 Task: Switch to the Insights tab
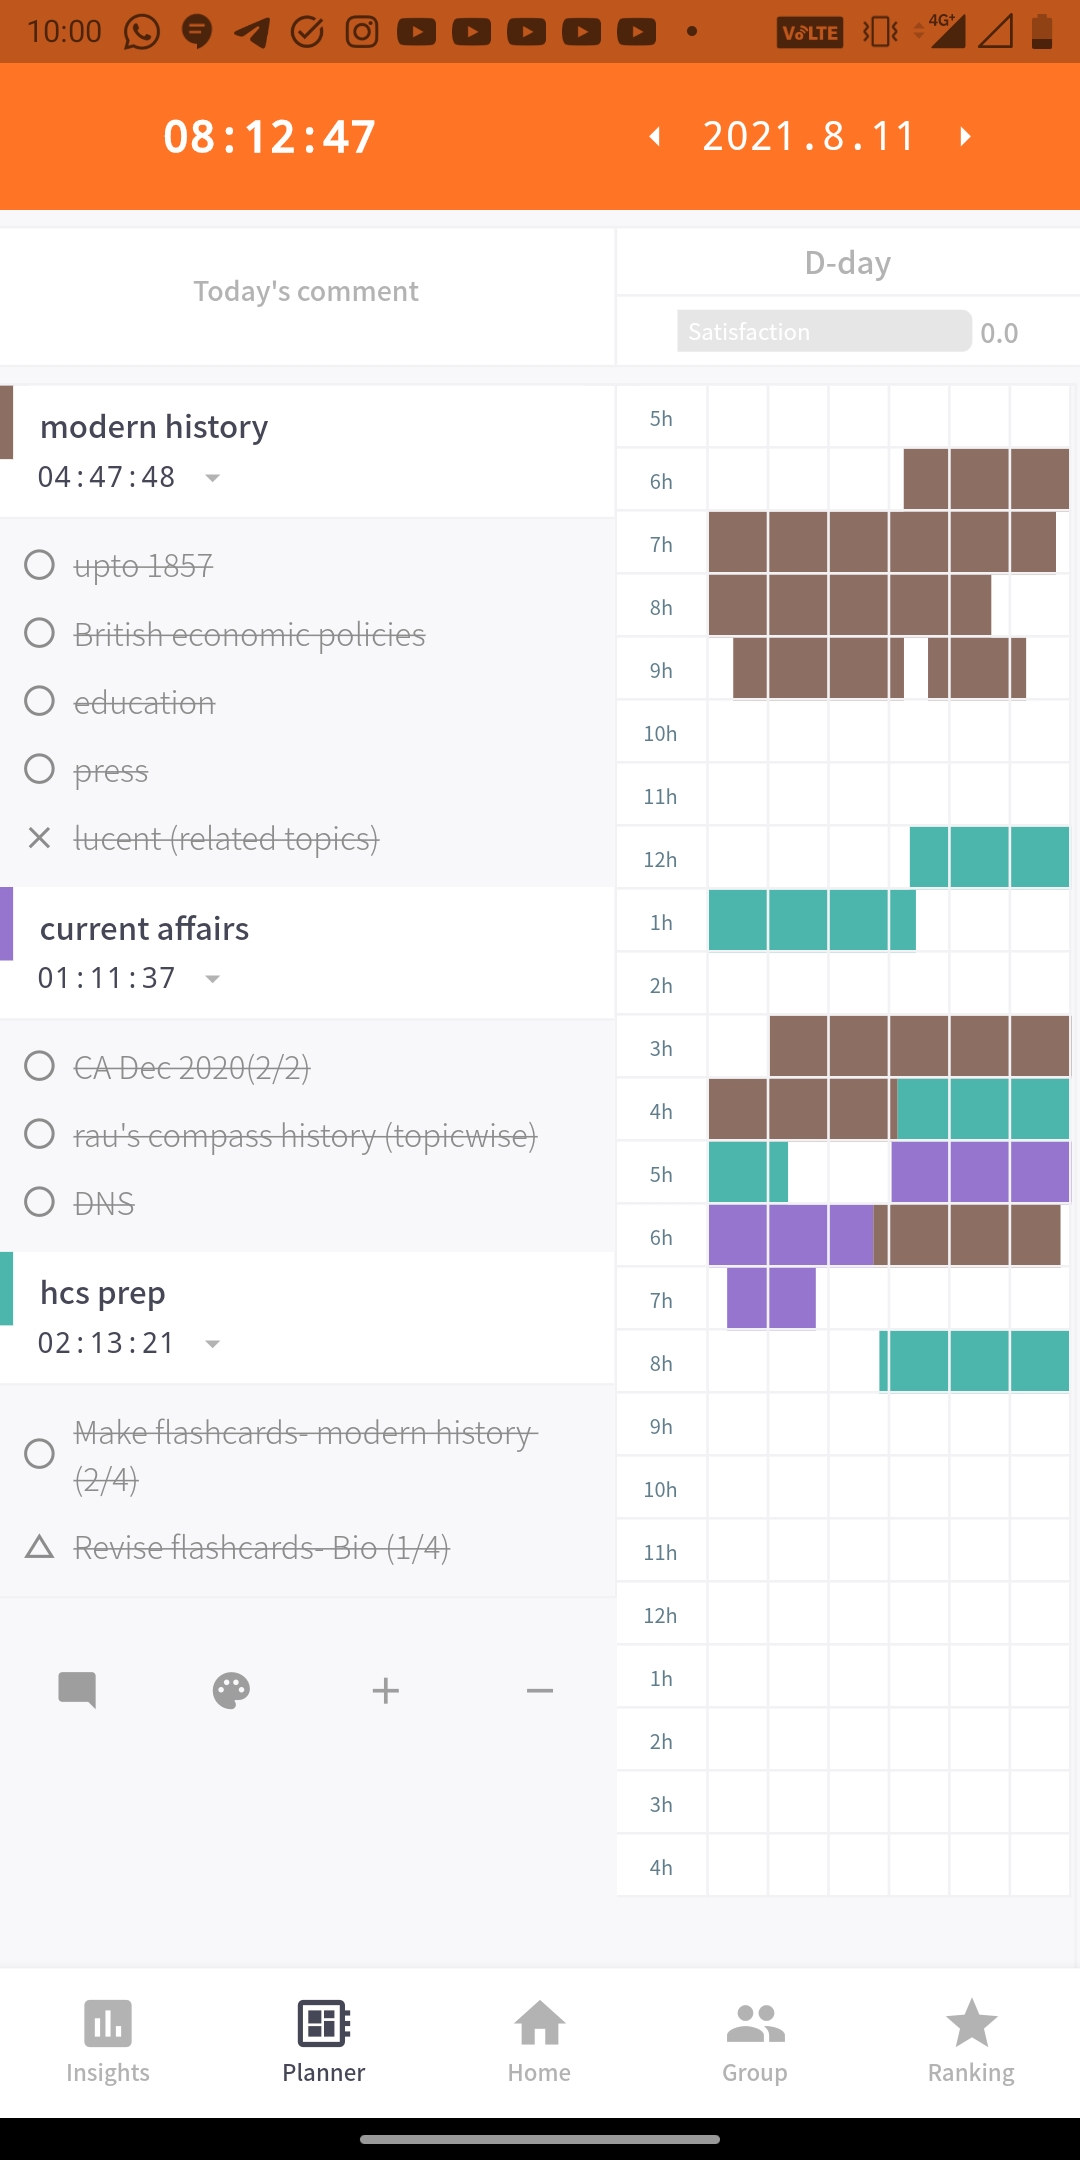[x=108, y=2040]
